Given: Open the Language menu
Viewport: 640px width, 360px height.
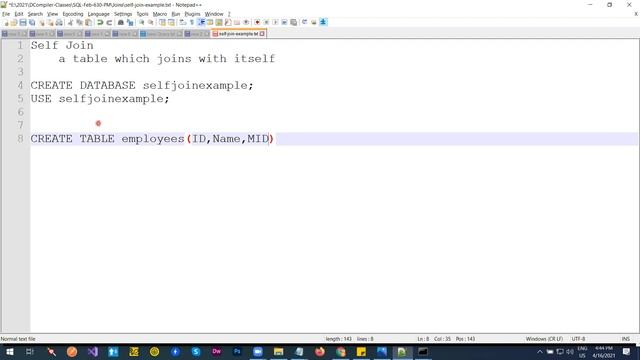Looking at the screenshot, I should click(98, 14).
